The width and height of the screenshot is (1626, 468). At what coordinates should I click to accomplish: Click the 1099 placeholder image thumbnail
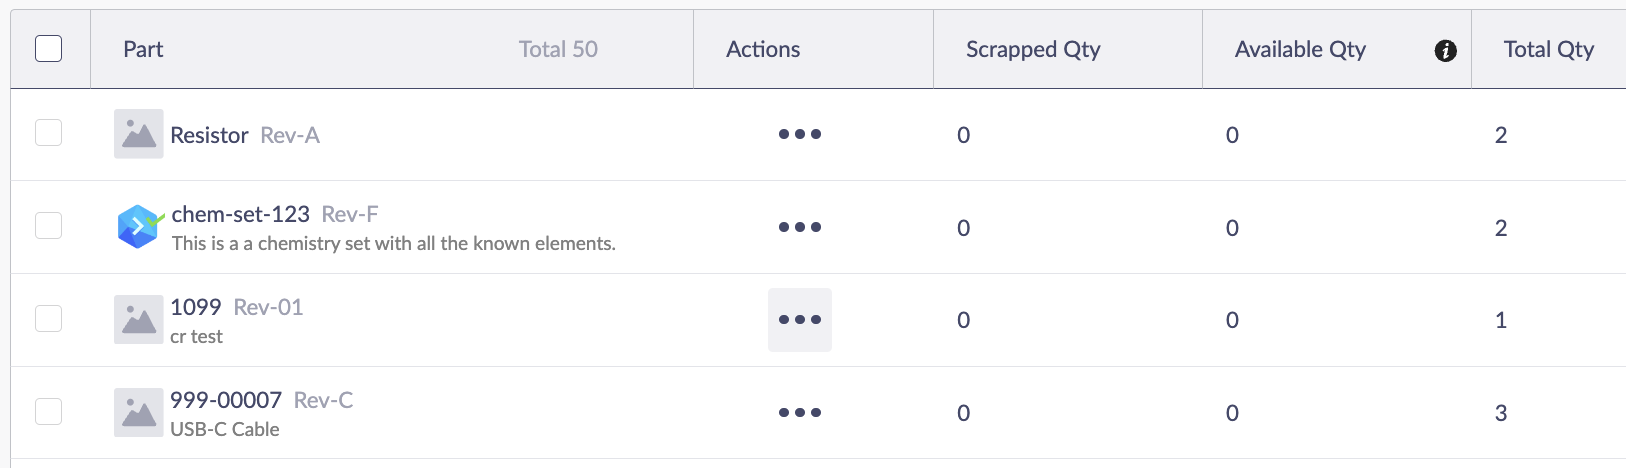coord(138,320)
